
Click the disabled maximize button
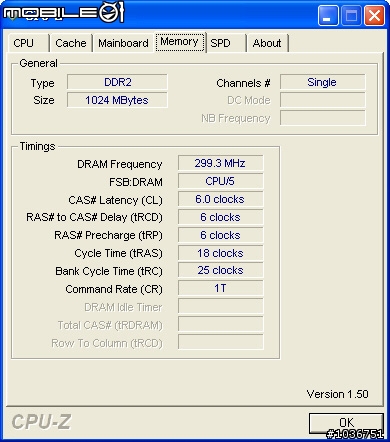(x=351, y=15)
